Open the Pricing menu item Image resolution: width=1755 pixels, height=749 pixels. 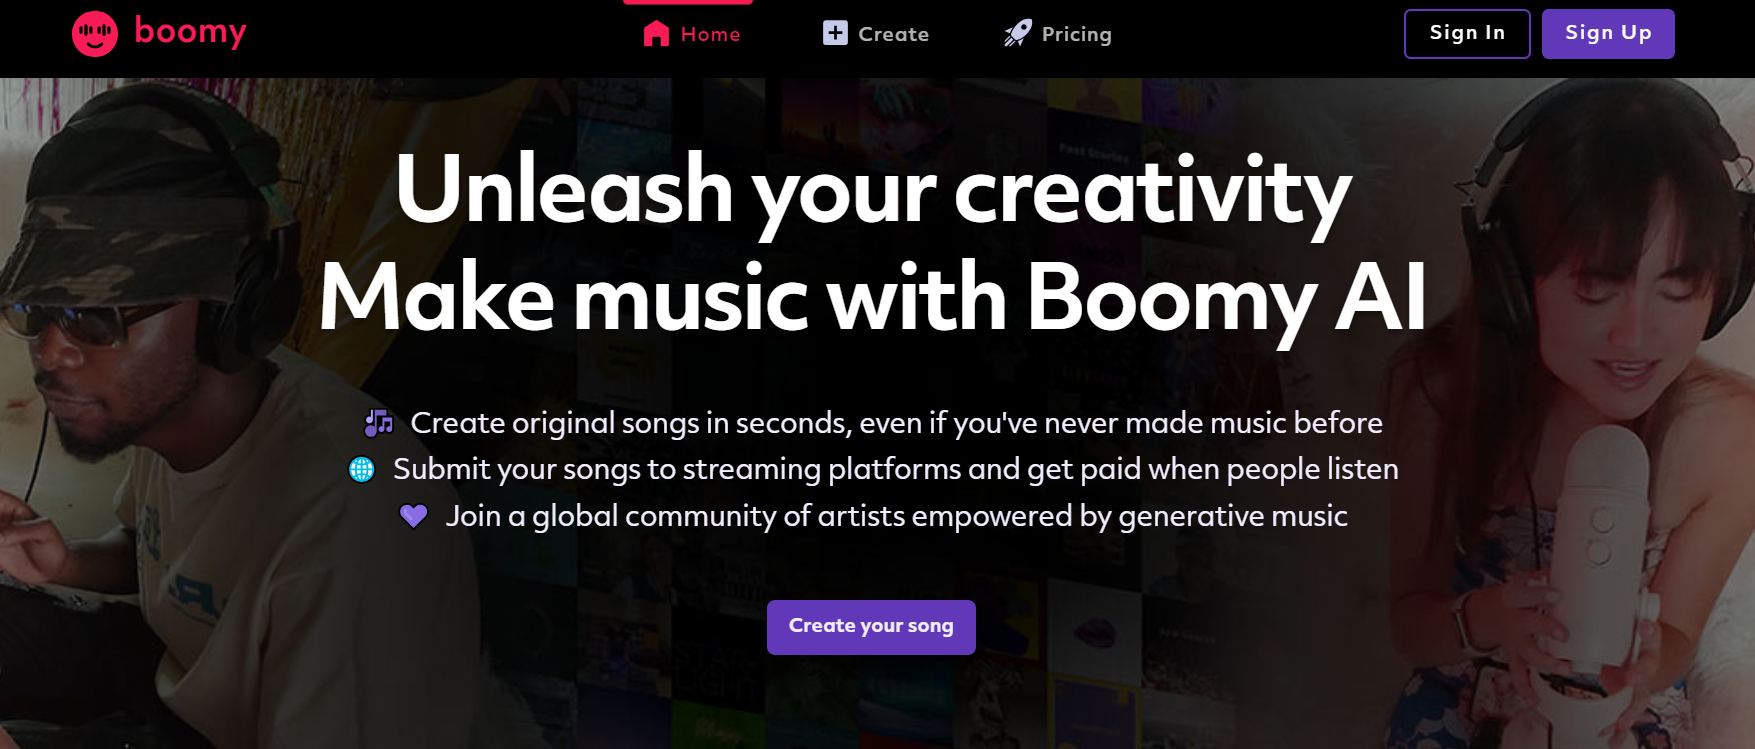pos(1076,34)
